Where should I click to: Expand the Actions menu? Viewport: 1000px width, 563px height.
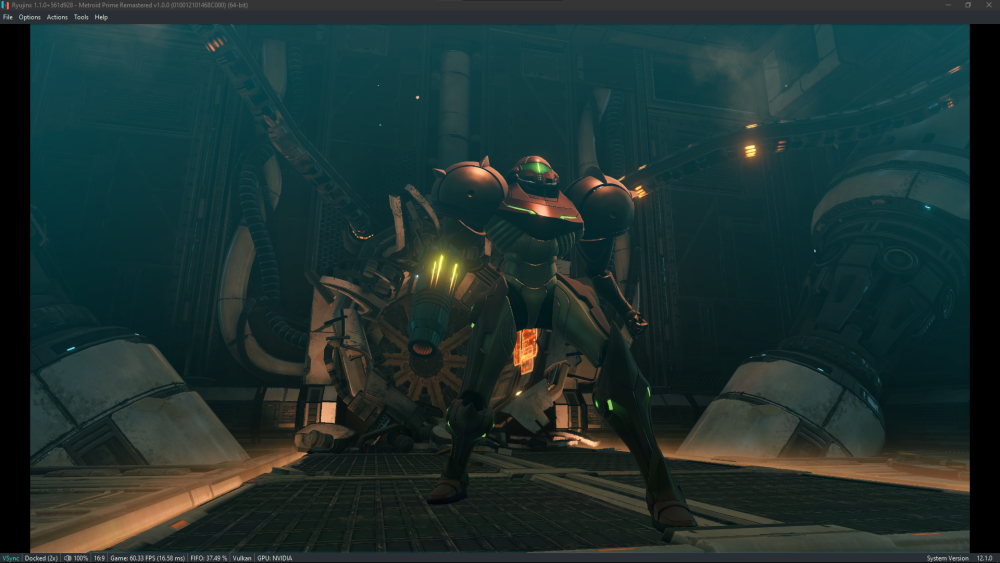[x=57, y=17]
